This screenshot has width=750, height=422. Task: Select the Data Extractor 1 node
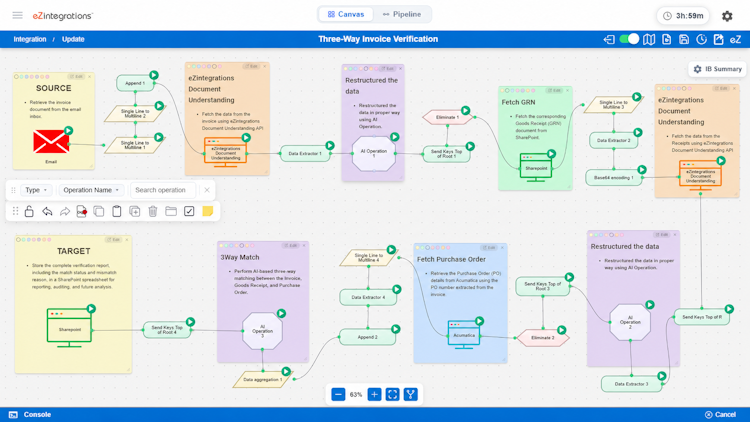click(x=305, y=154)
